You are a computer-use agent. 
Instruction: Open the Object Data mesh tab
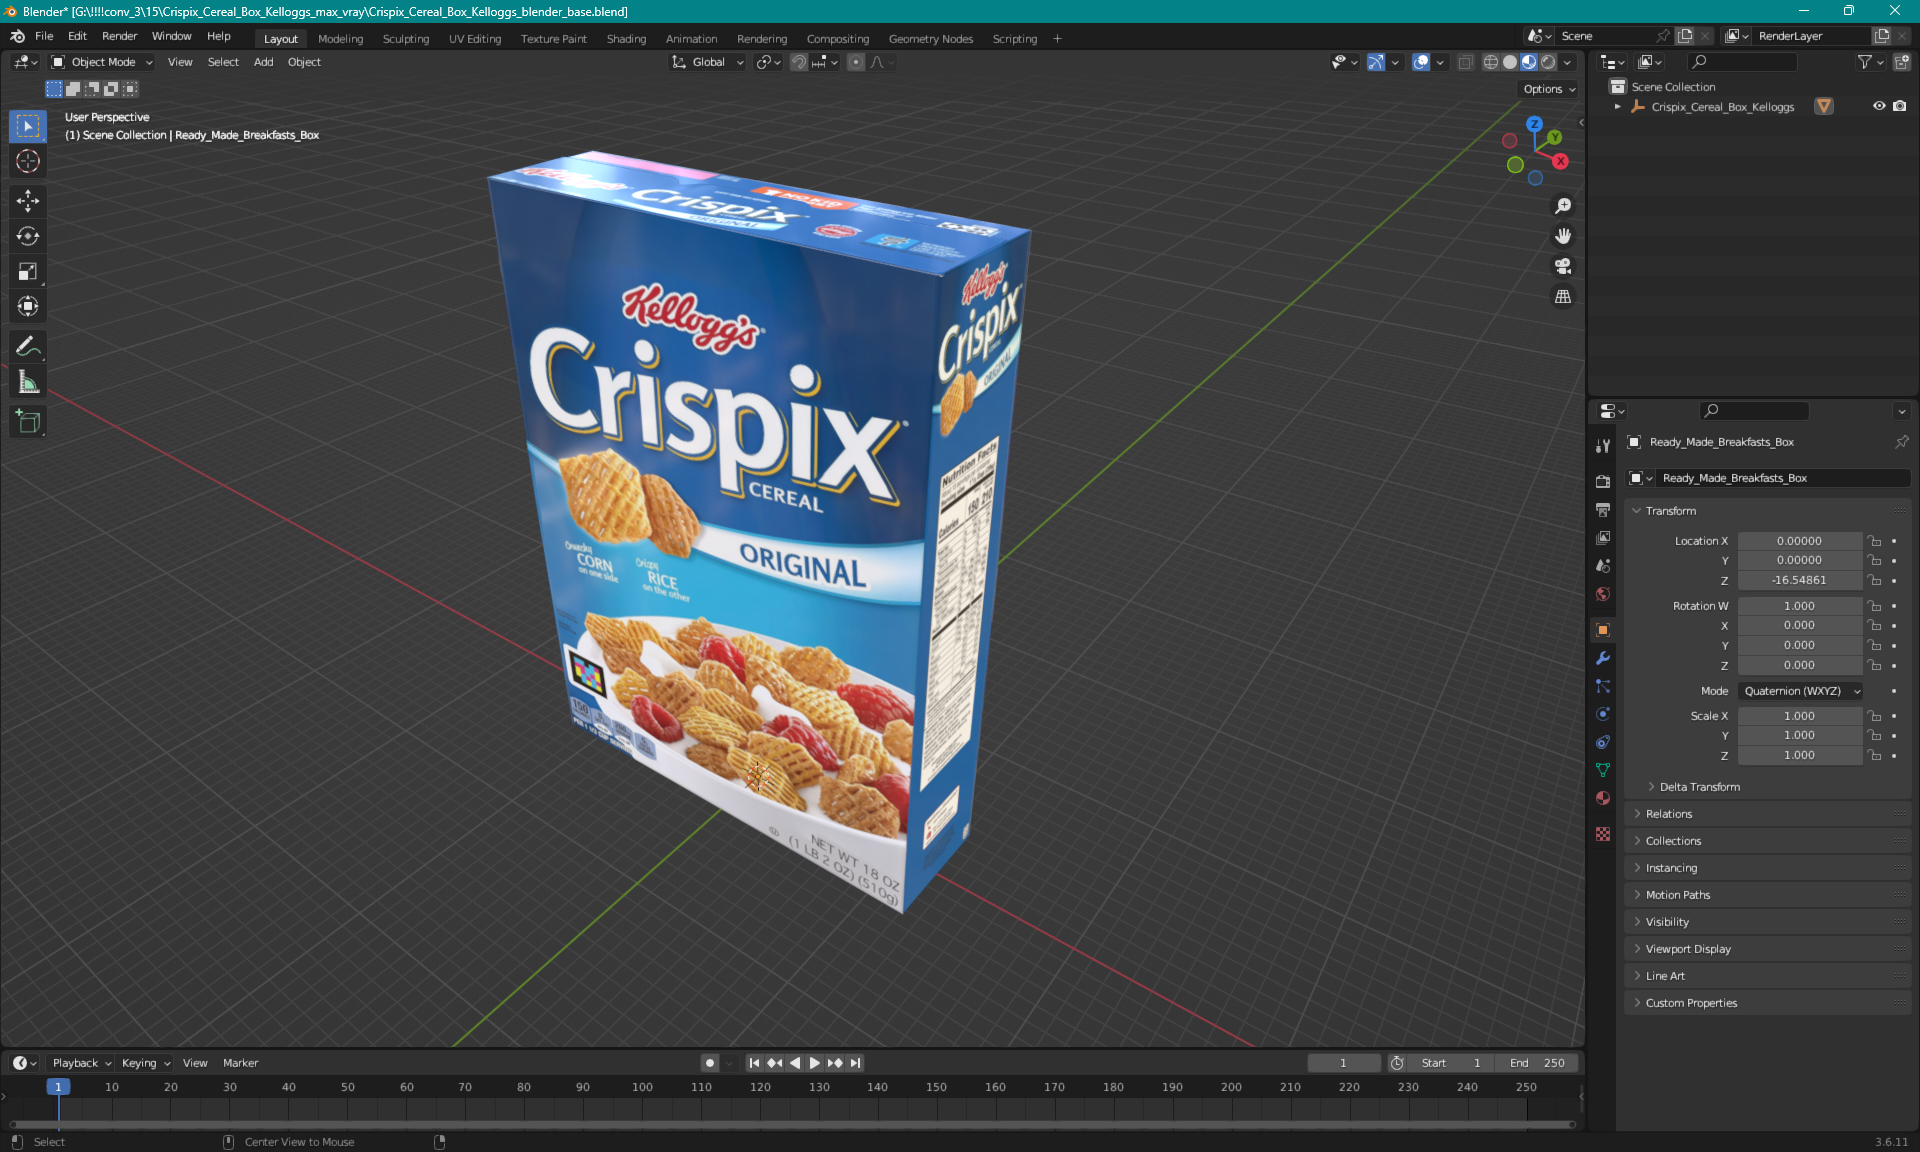1603,770
